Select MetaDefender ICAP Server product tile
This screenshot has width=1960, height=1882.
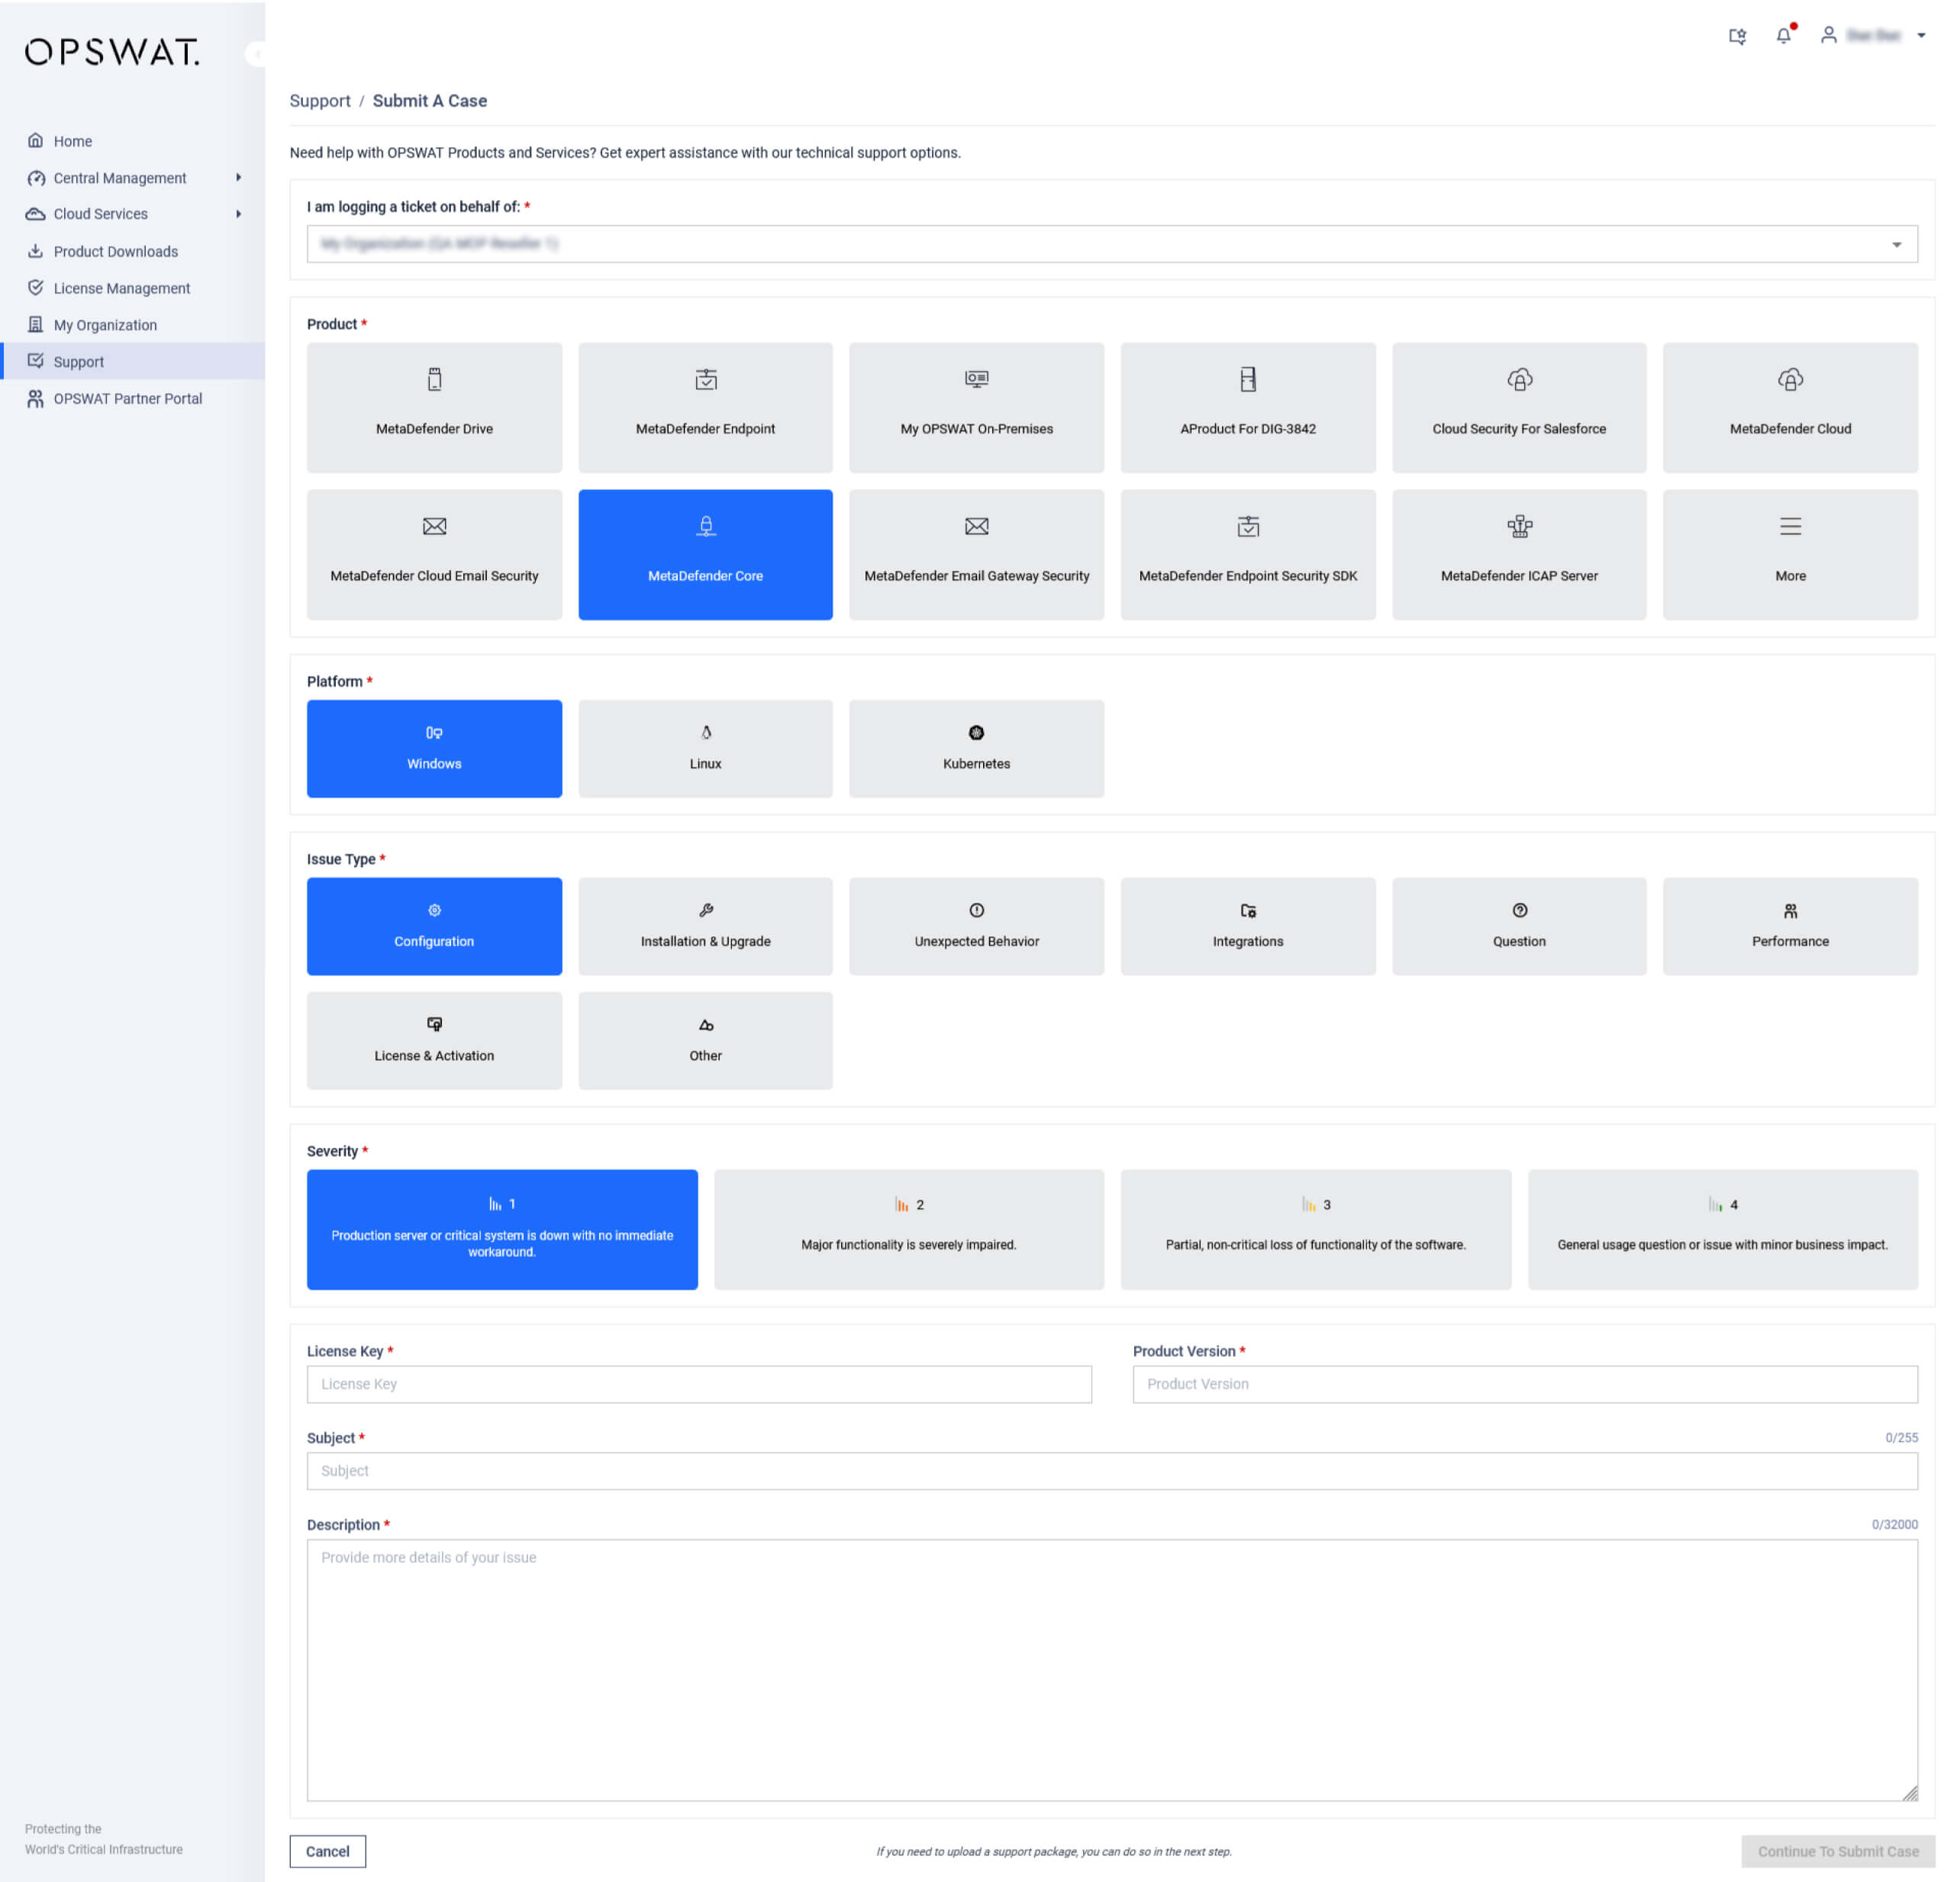click(x=1518, y=554)
